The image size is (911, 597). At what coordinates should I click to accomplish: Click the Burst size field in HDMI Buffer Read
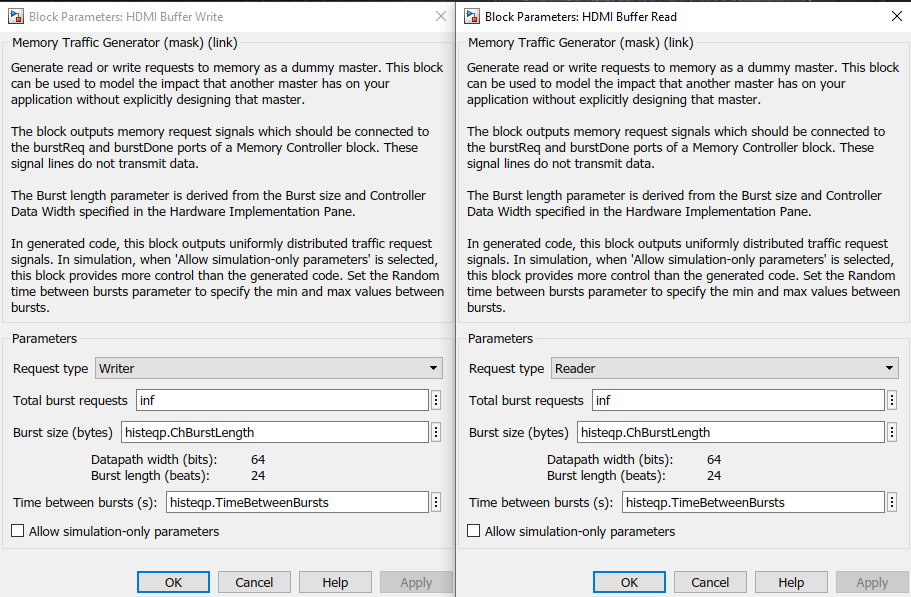(731, 433)
